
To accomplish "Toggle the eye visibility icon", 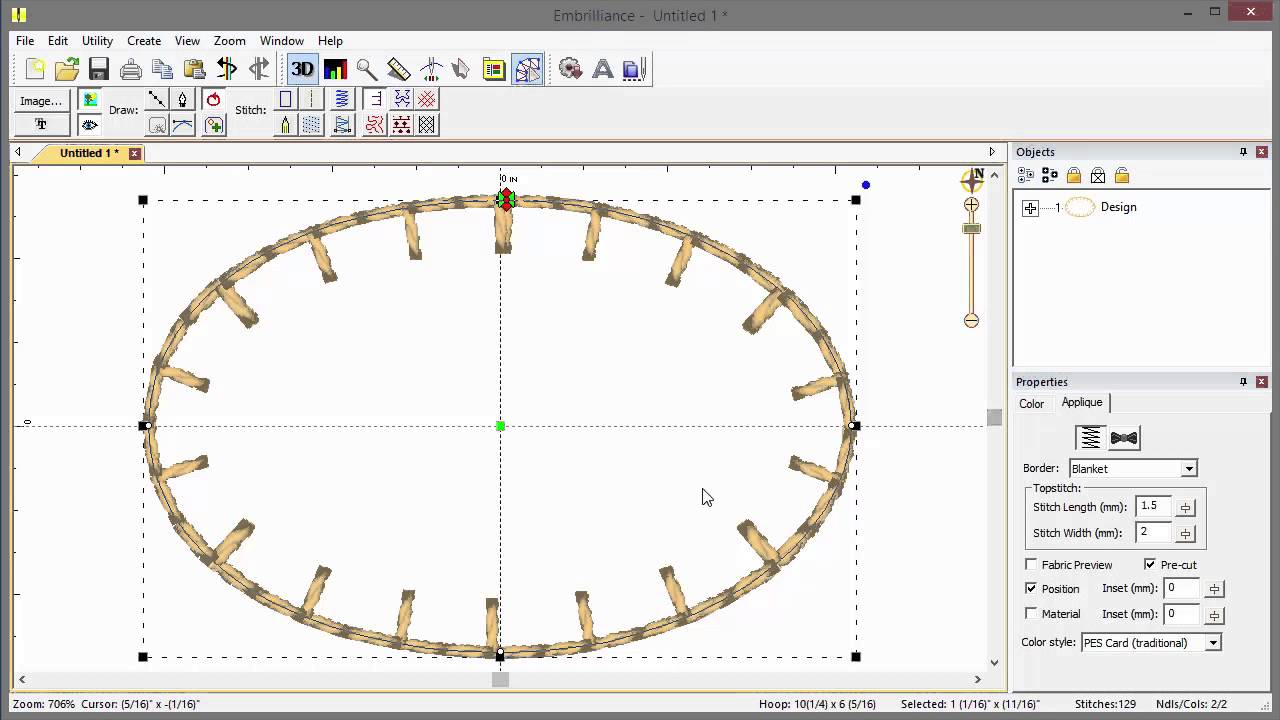I will (x=89, y=125).
